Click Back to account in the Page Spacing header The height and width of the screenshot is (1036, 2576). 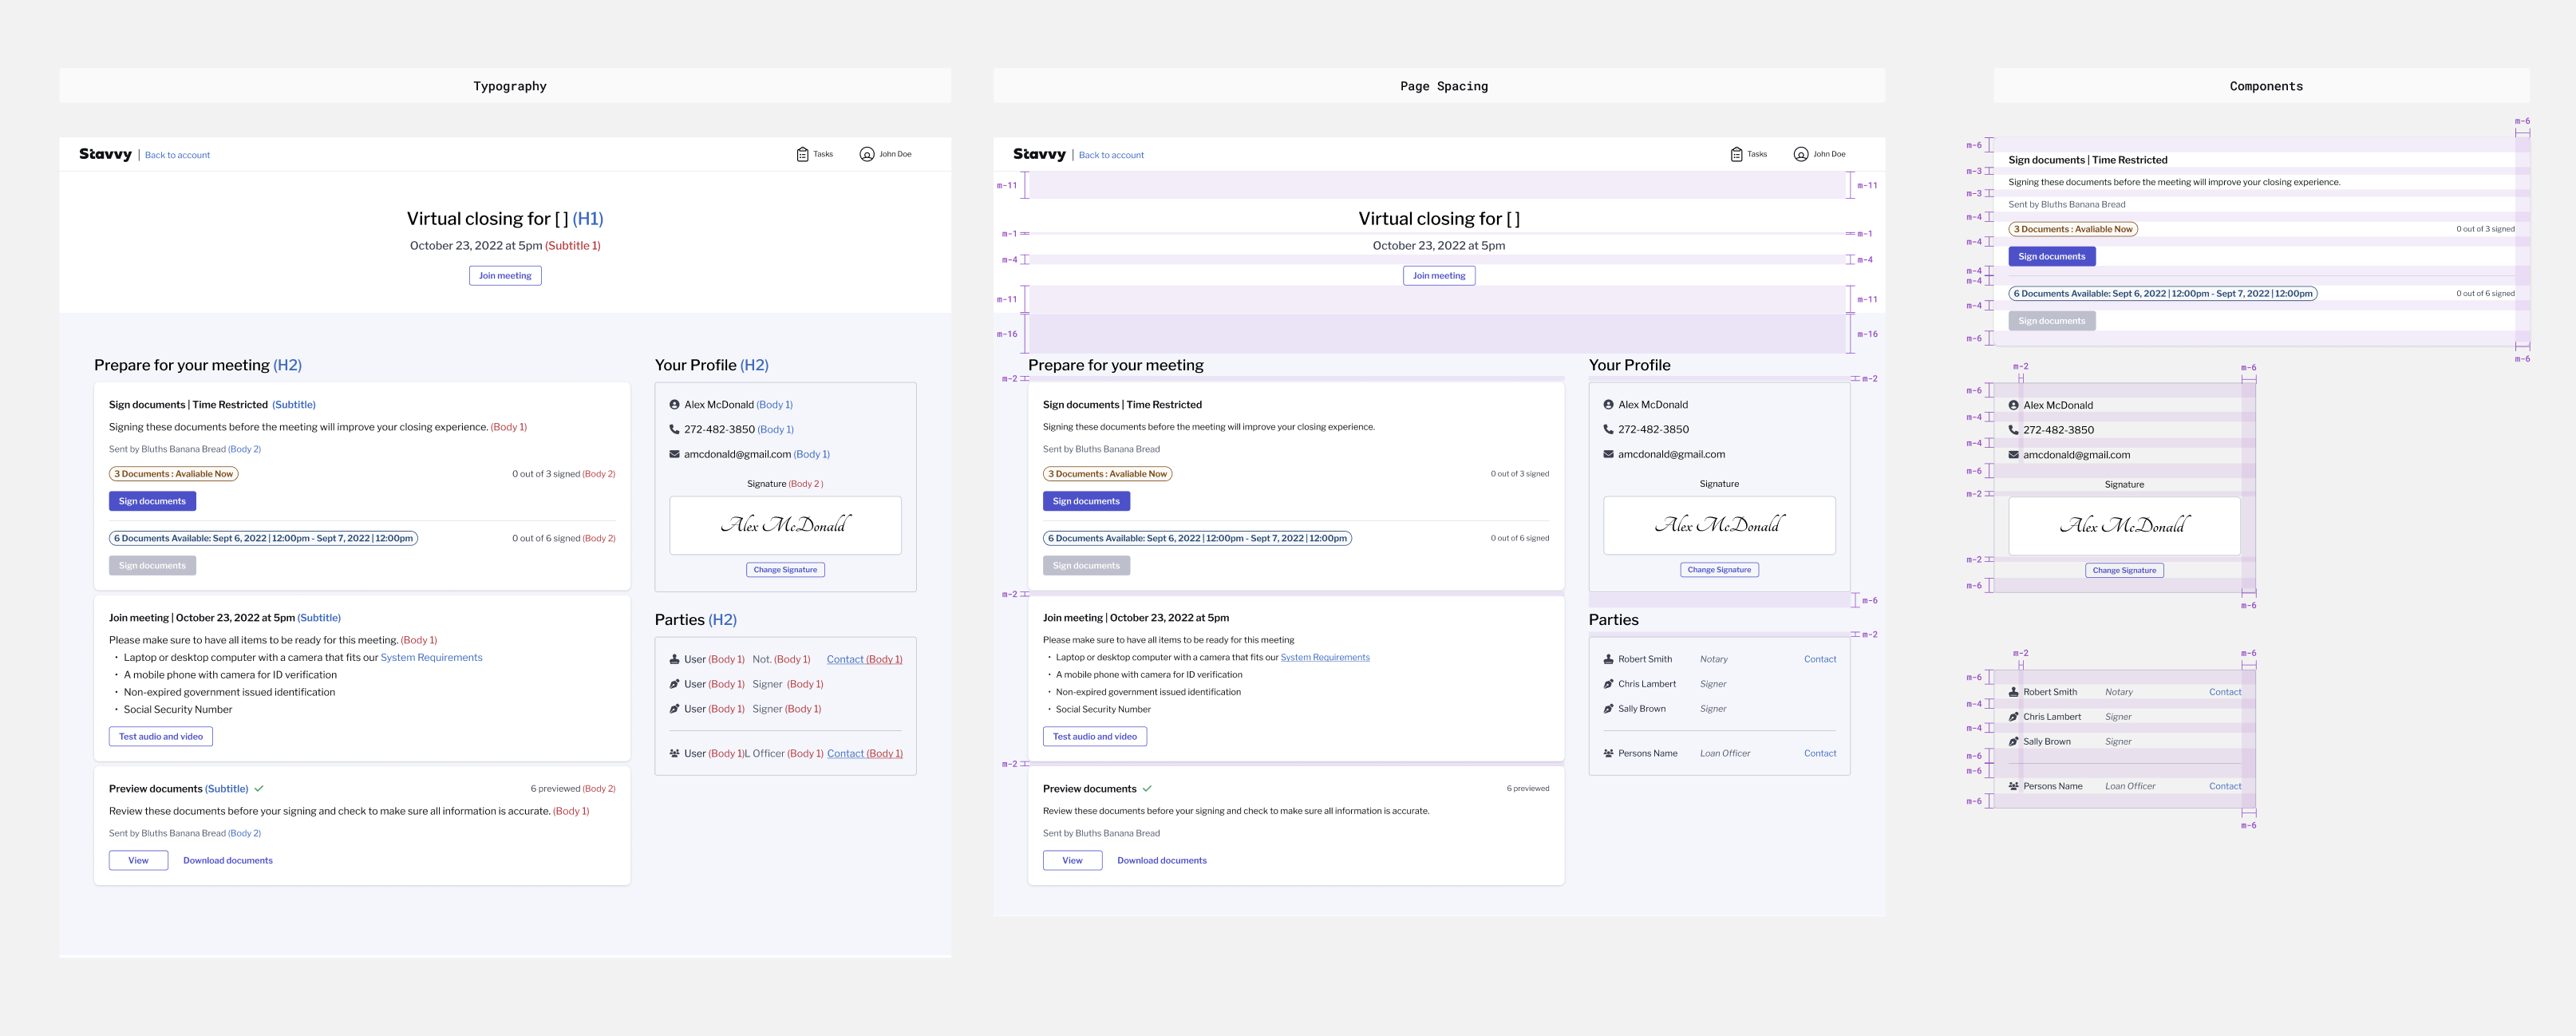(1111, 155)
